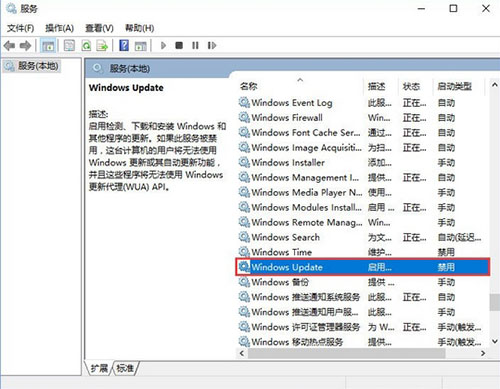Select Windows Management I... service

362,178
